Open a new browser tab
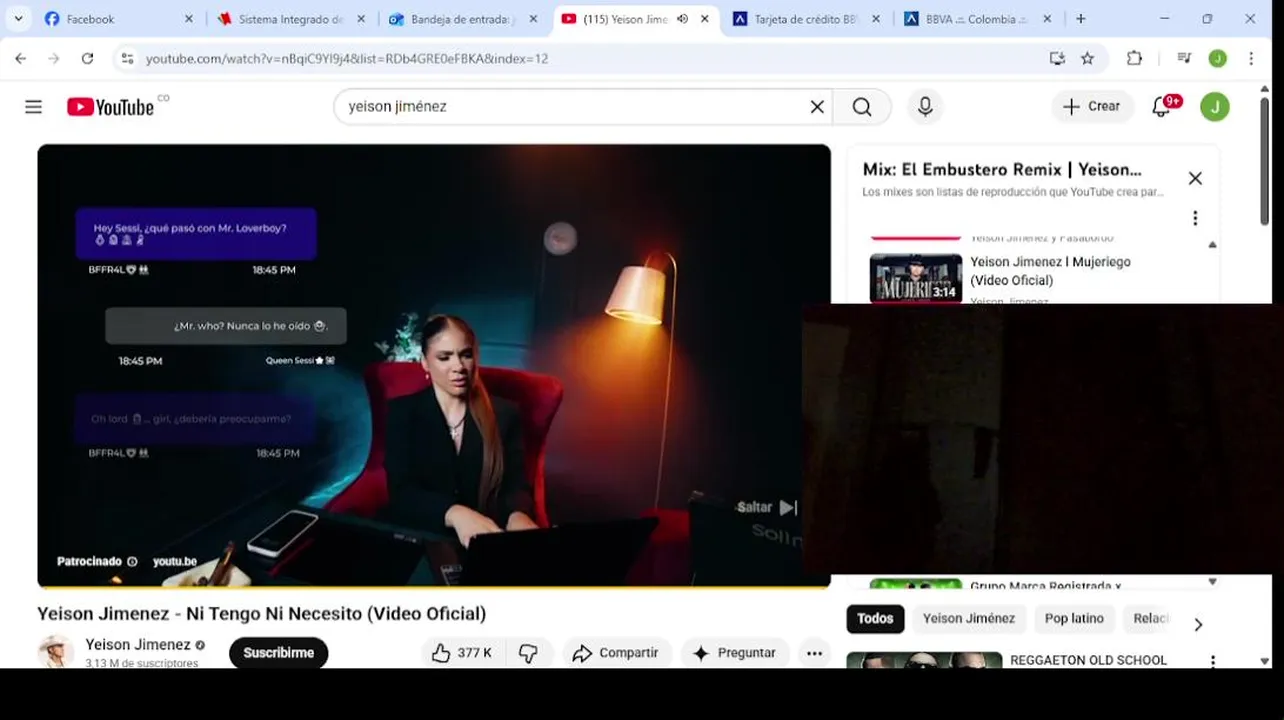Image resolution: width=1284 pixels, height=720 pixels. [x=1080, y=19]
